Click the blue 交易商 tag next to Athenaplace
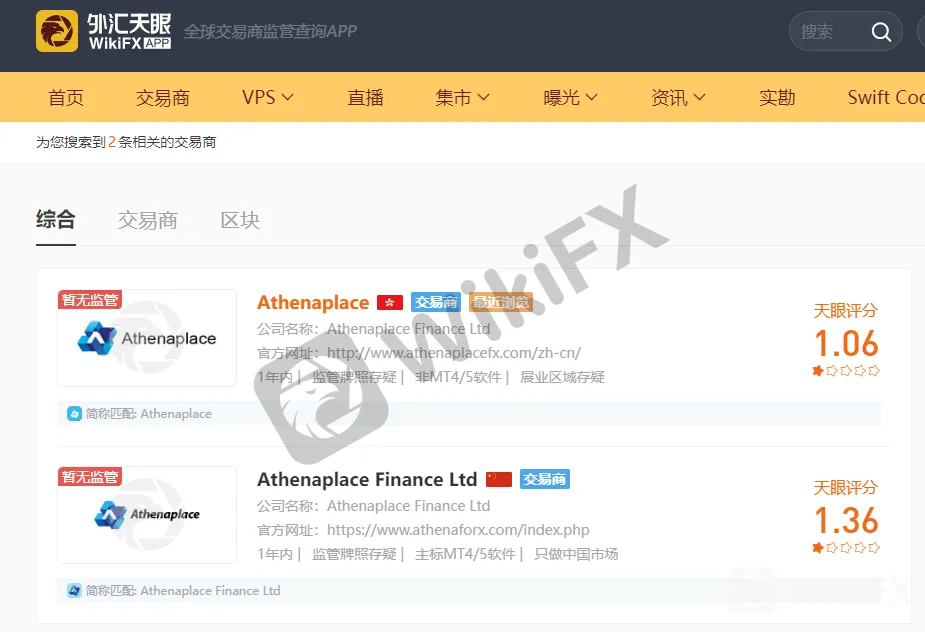925x632 pixels. (x=436, y=302)
